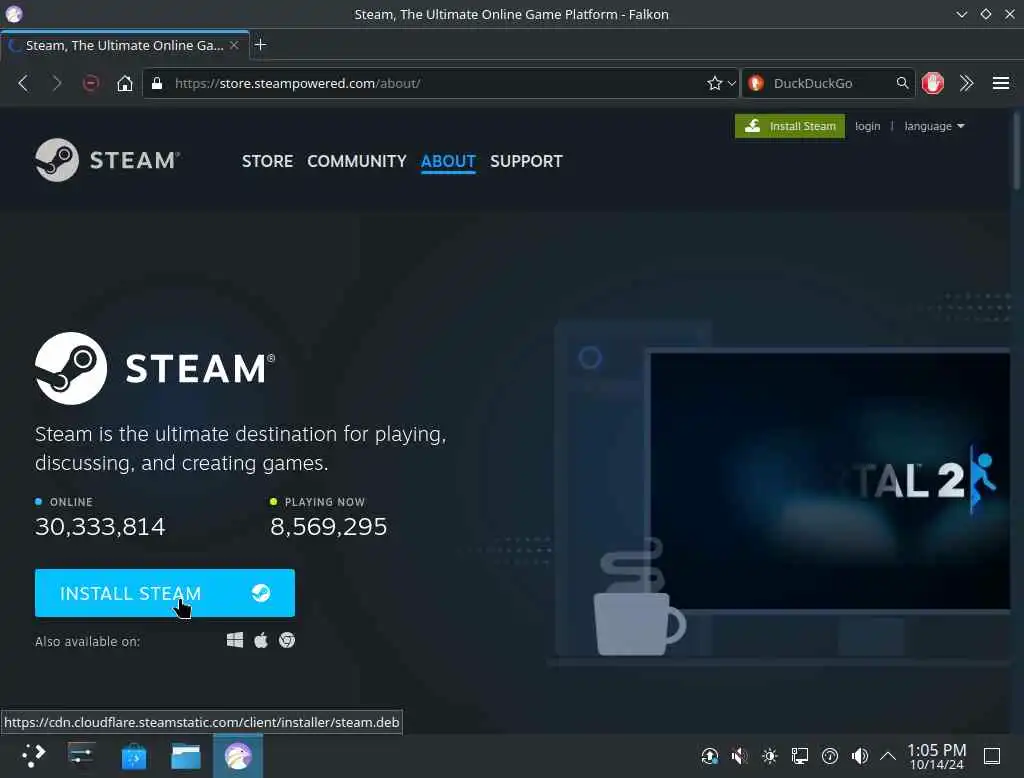The image size is (1024, 778).
Task: Show more toolbar items chevron
Action: 967,83
